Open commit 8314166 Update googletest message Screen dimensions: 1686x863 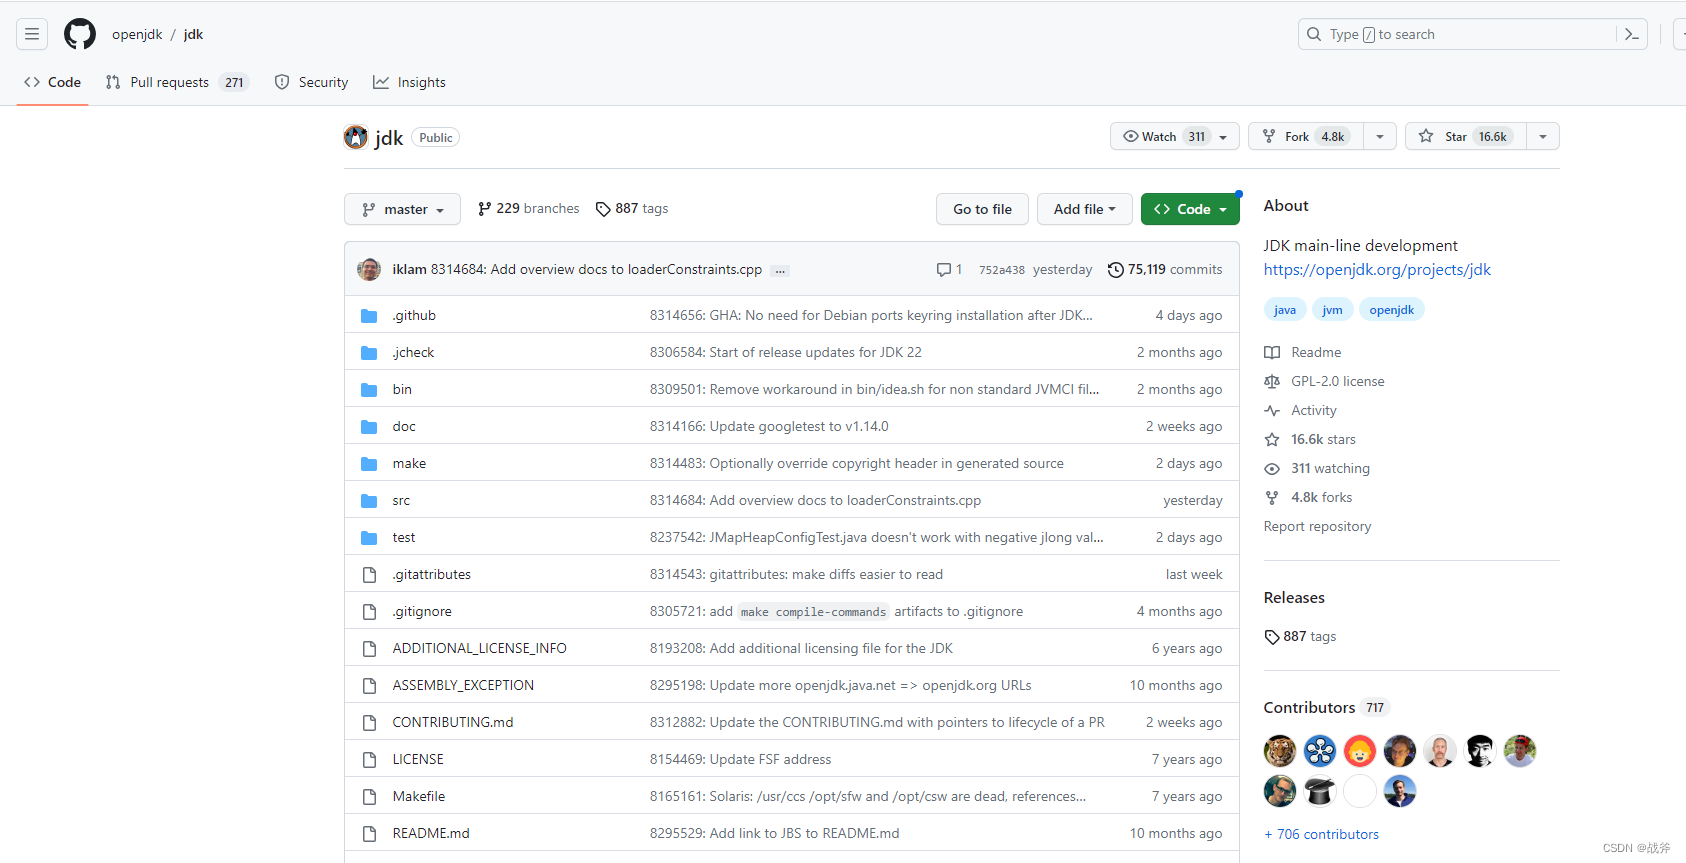pyautogui.click(x=769, y=426)
